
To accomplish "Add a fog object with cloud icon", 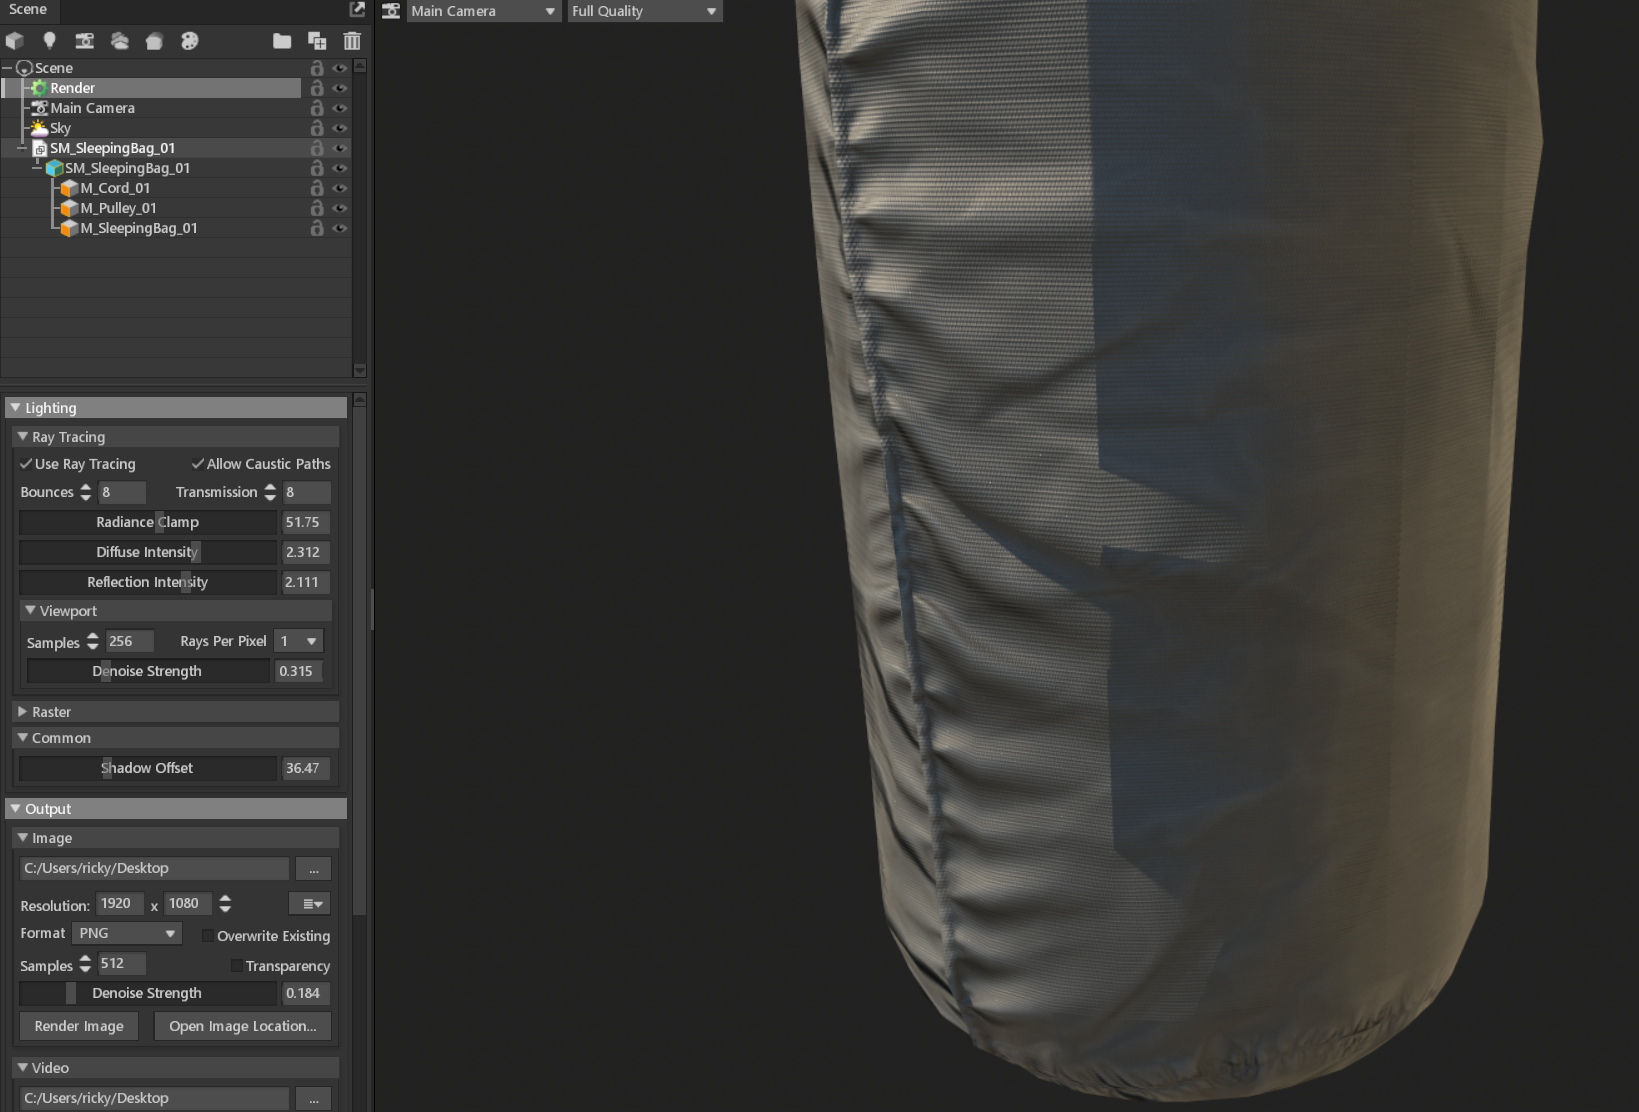I will point(120,41).
